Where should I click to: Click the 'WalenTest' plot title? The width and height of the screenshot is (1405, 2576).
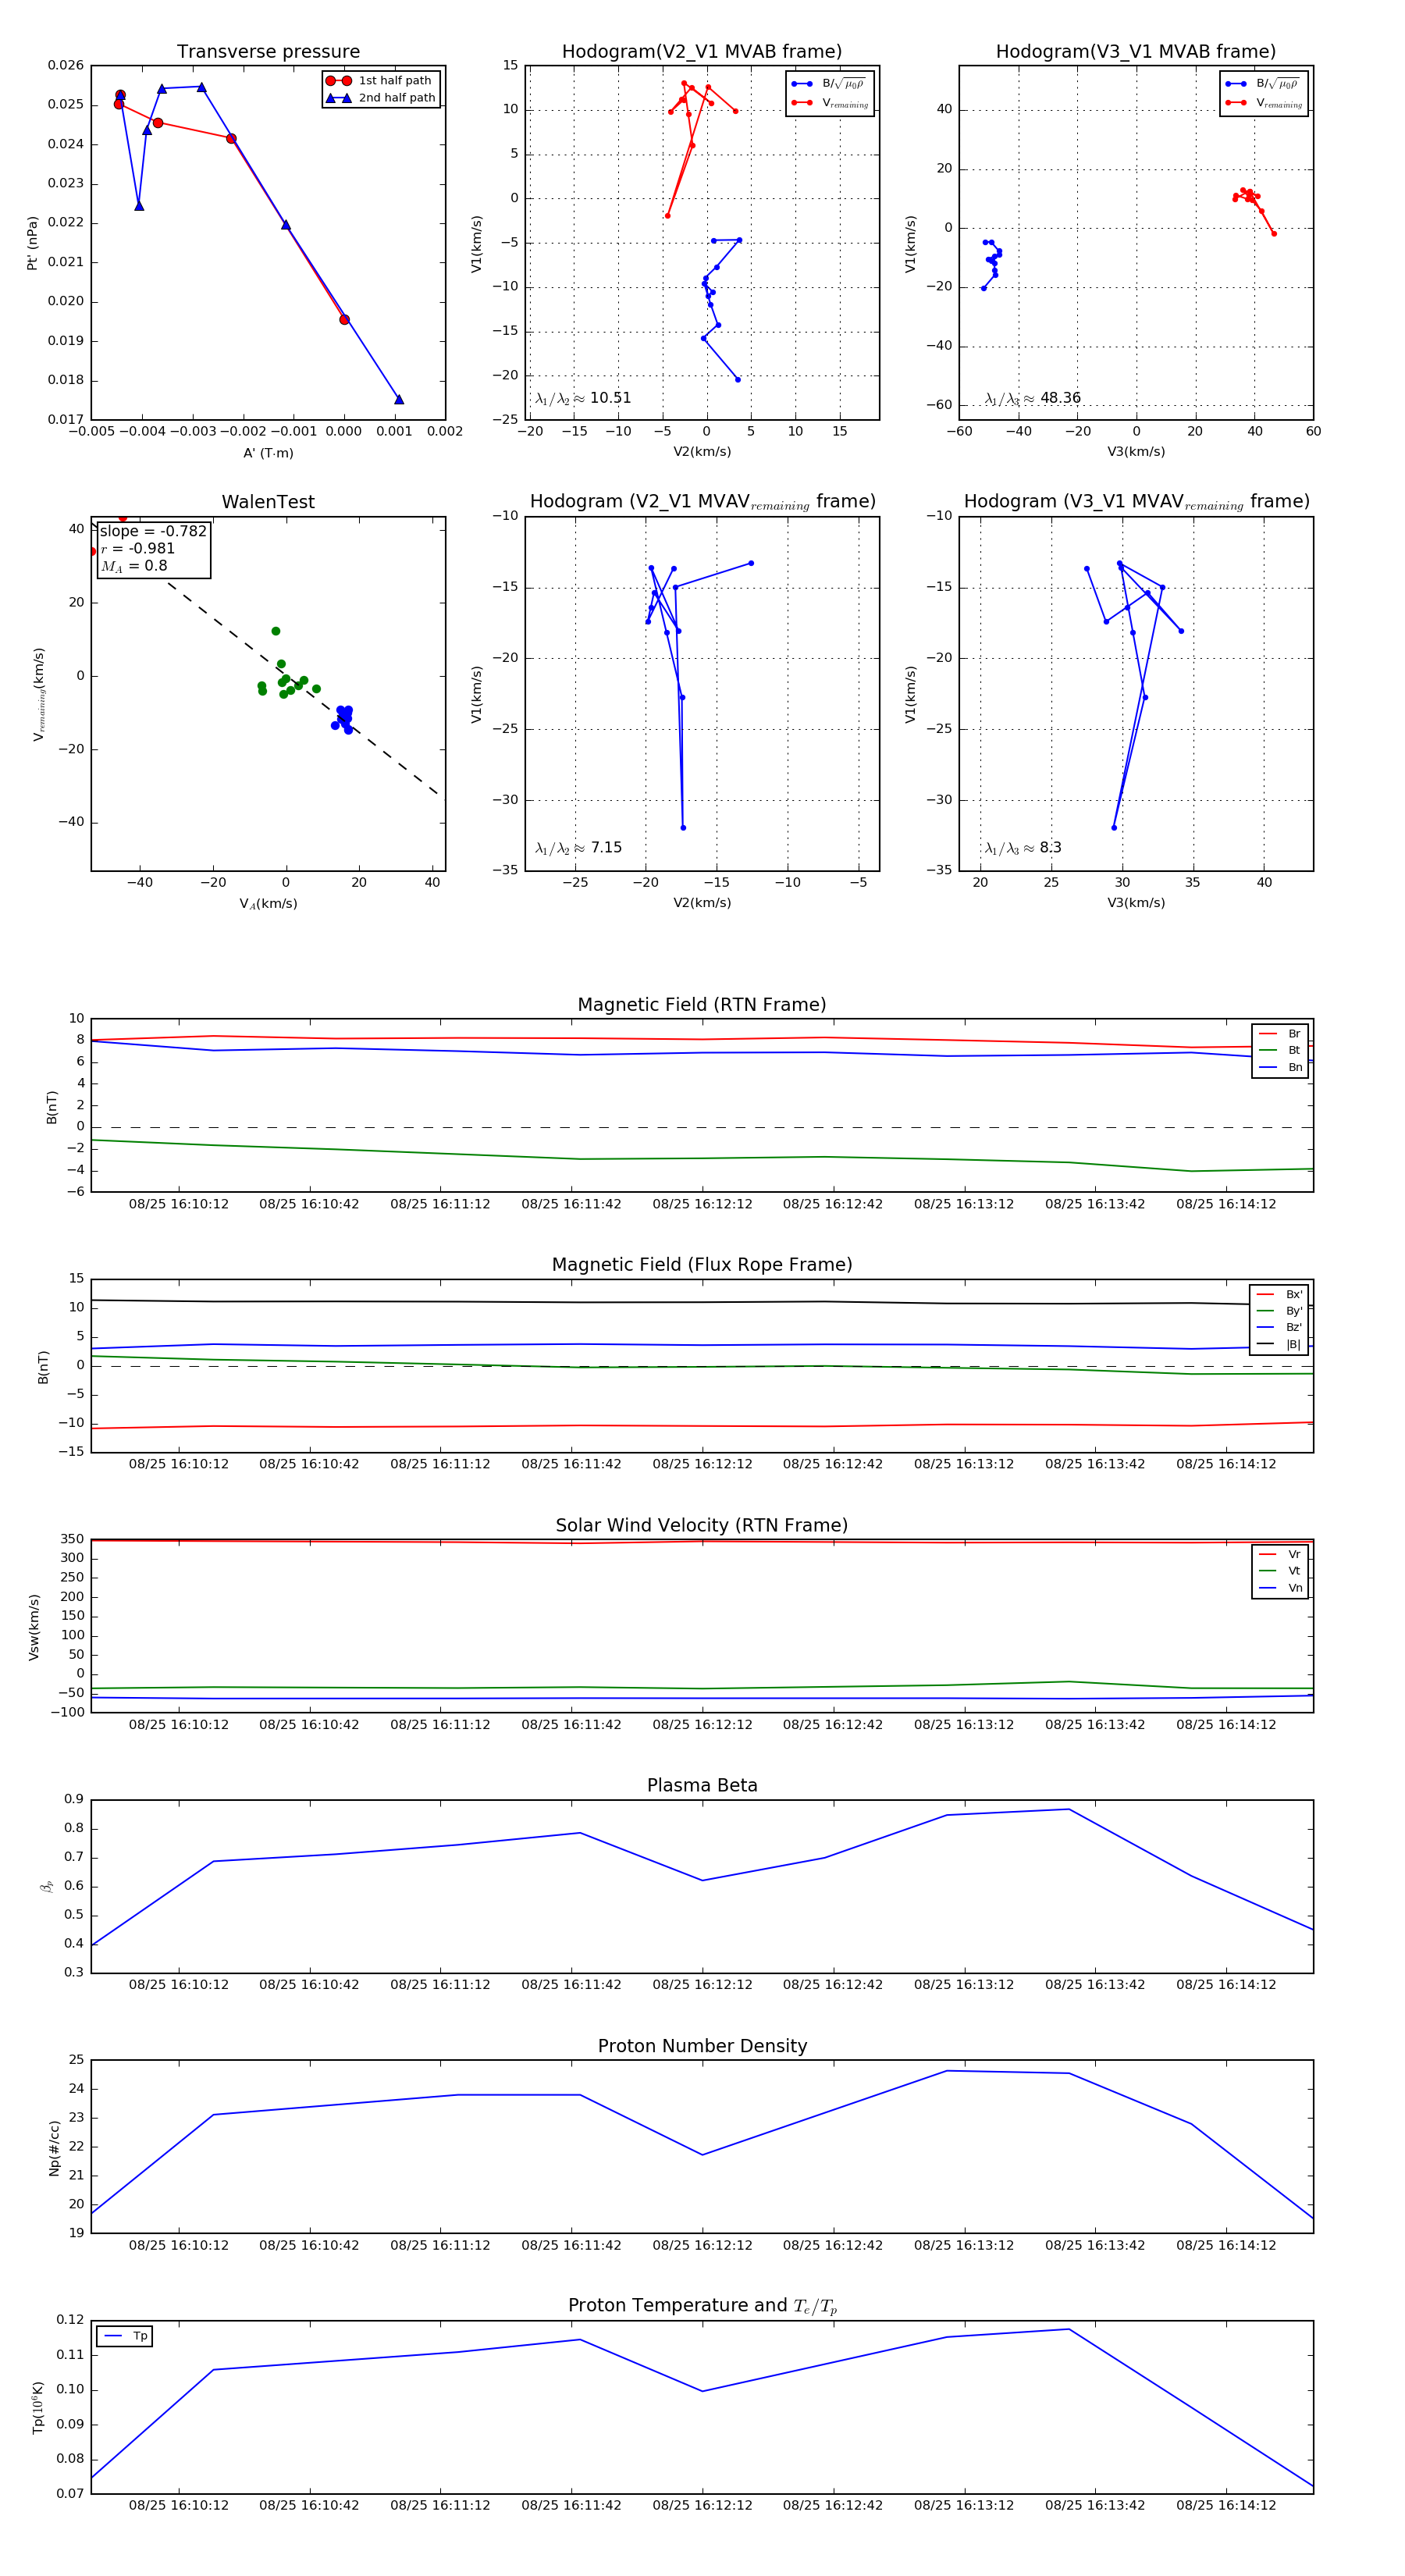coord(268,502)
